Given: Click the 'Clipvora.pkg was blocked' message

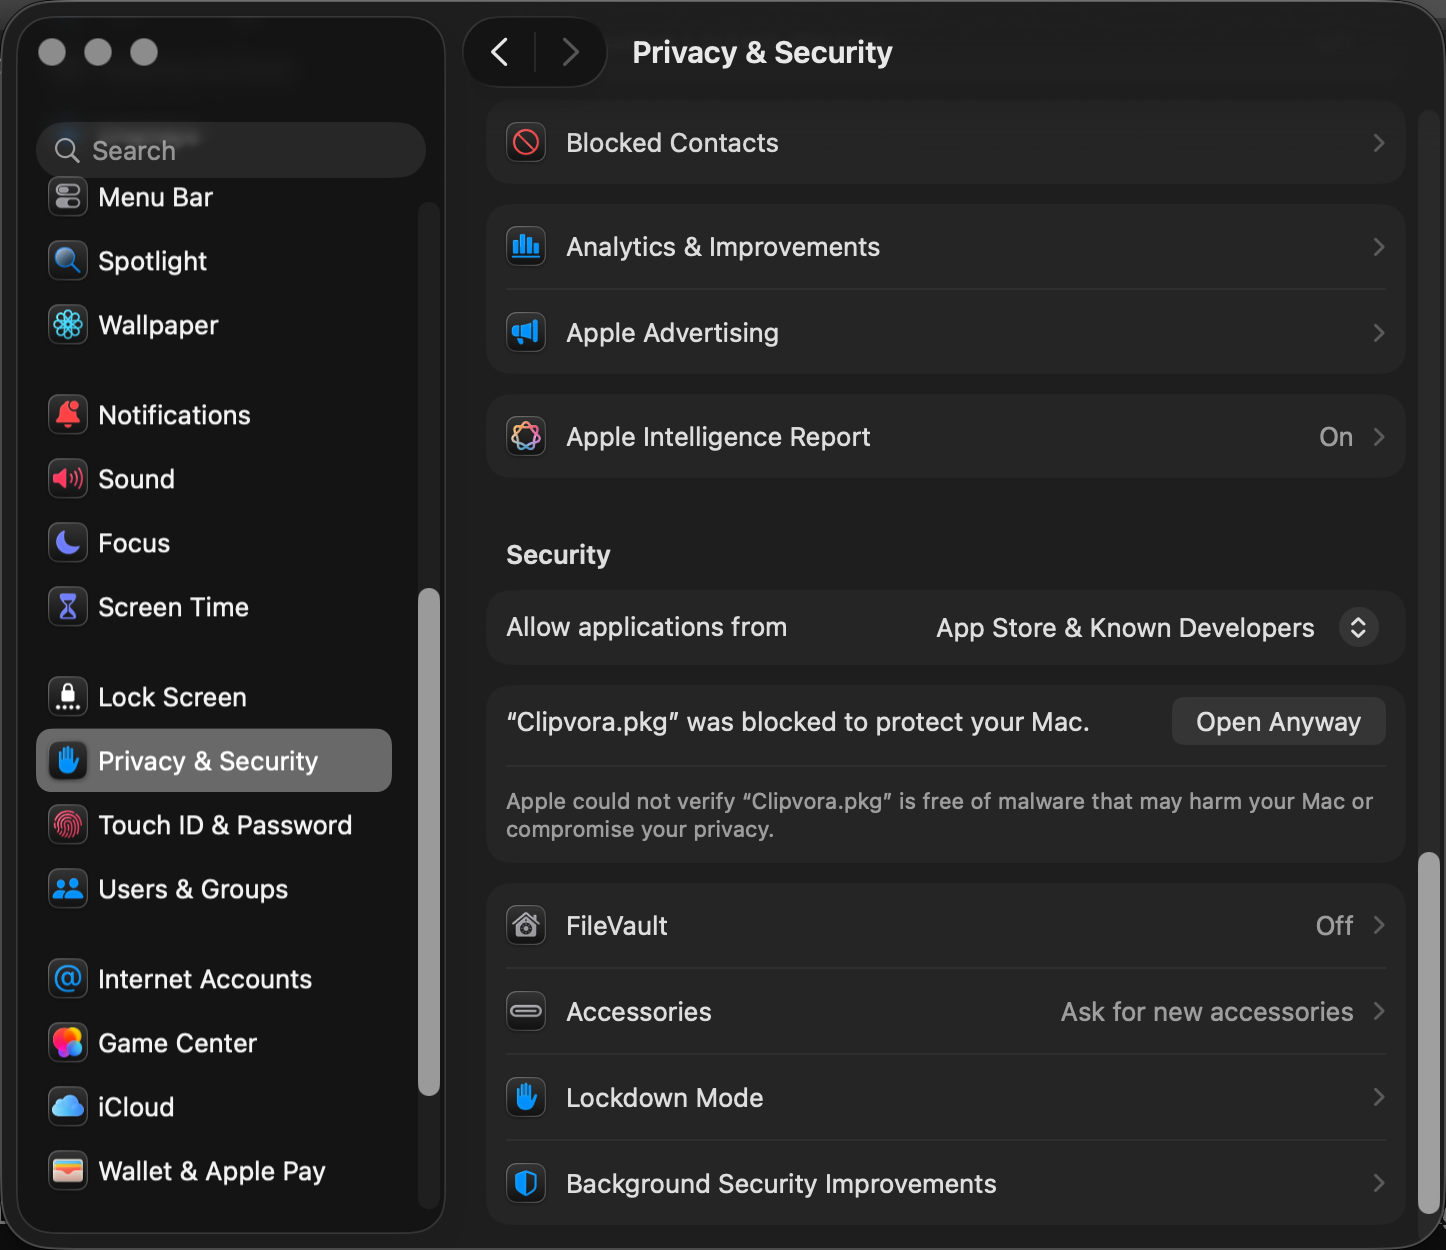Looking at the screenshot, I should (797, 722).
